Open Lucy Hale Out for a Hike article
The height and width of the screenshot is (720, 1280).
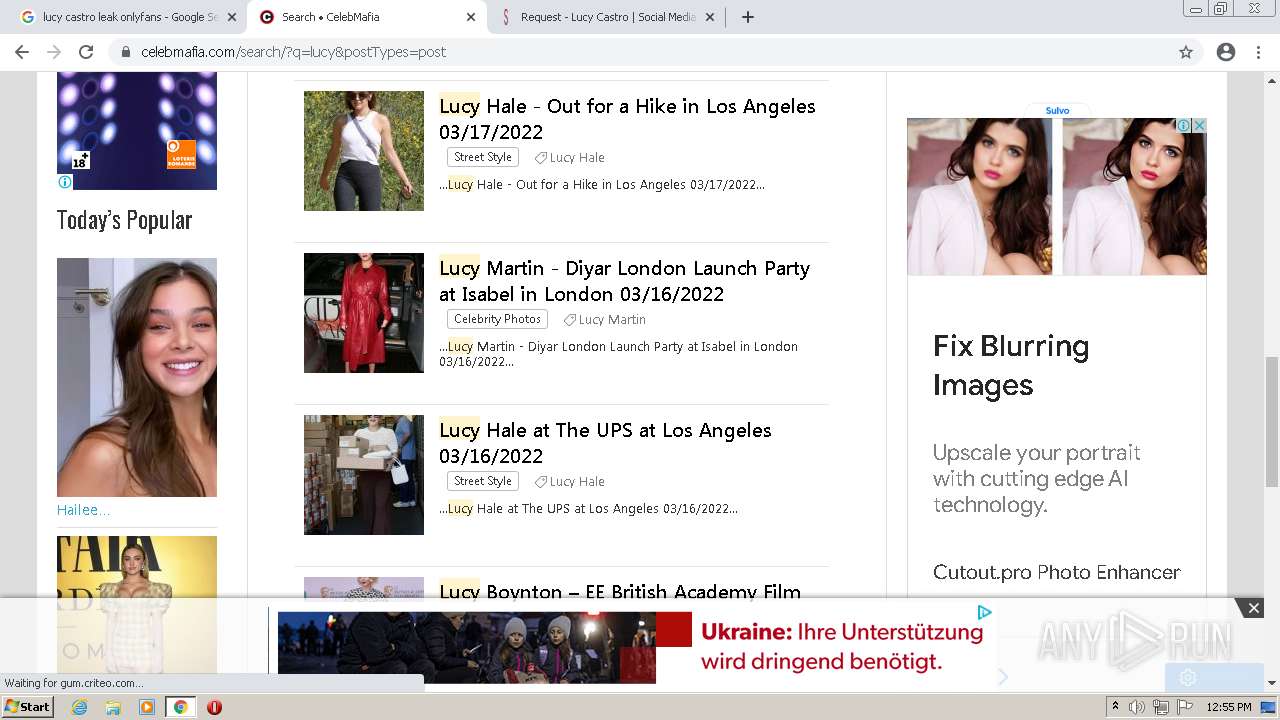(x=627, y=119)
